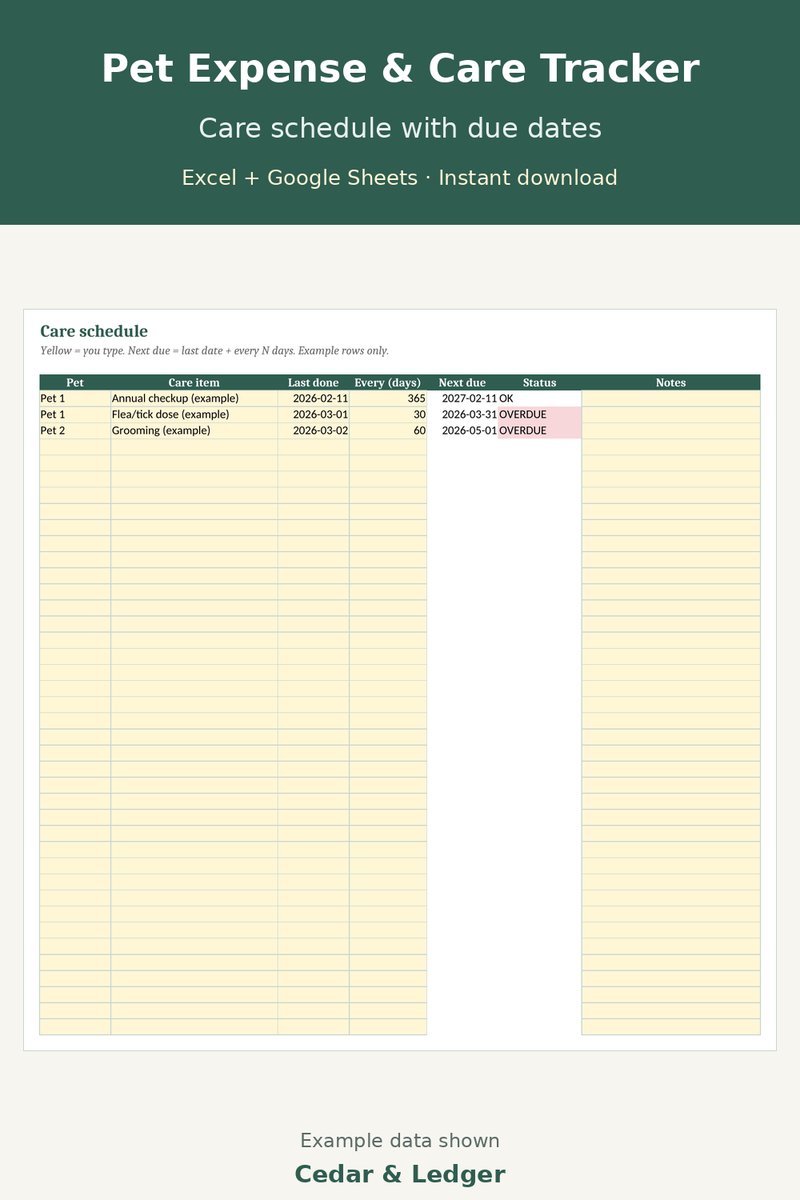
Task: Click the '2027-02-11' next due cell
Action: [x=462, y=398]
